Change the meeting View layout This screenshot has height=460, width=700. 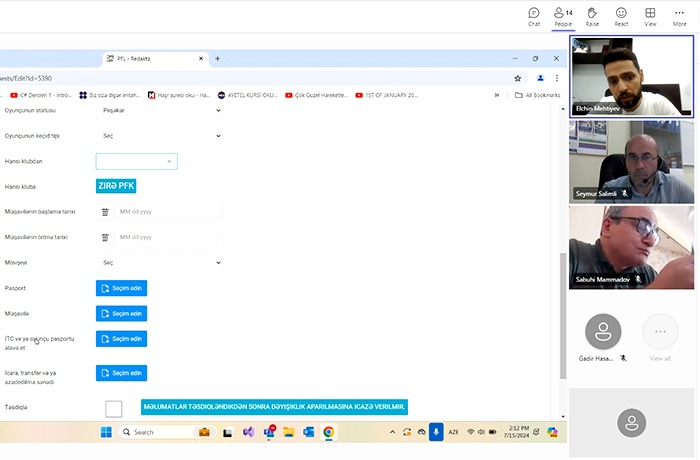coord(650,16)
